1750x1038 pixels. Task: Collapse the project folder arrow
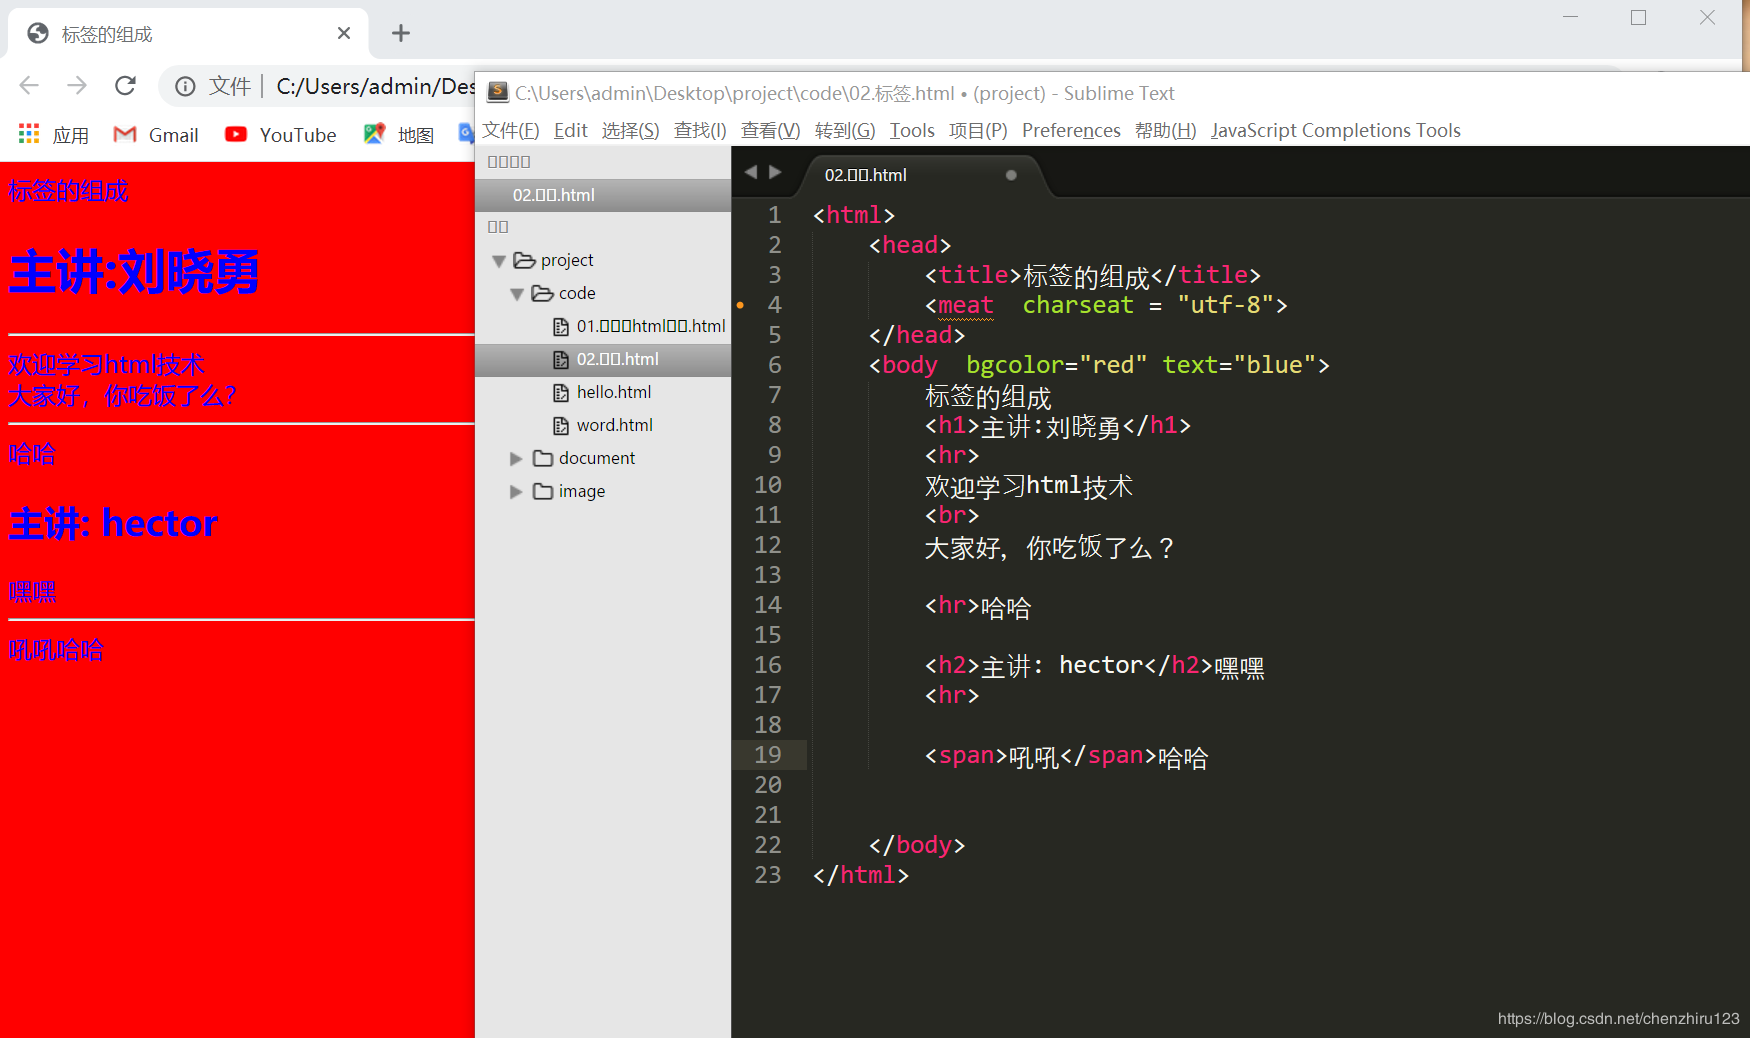coord(499,261)
